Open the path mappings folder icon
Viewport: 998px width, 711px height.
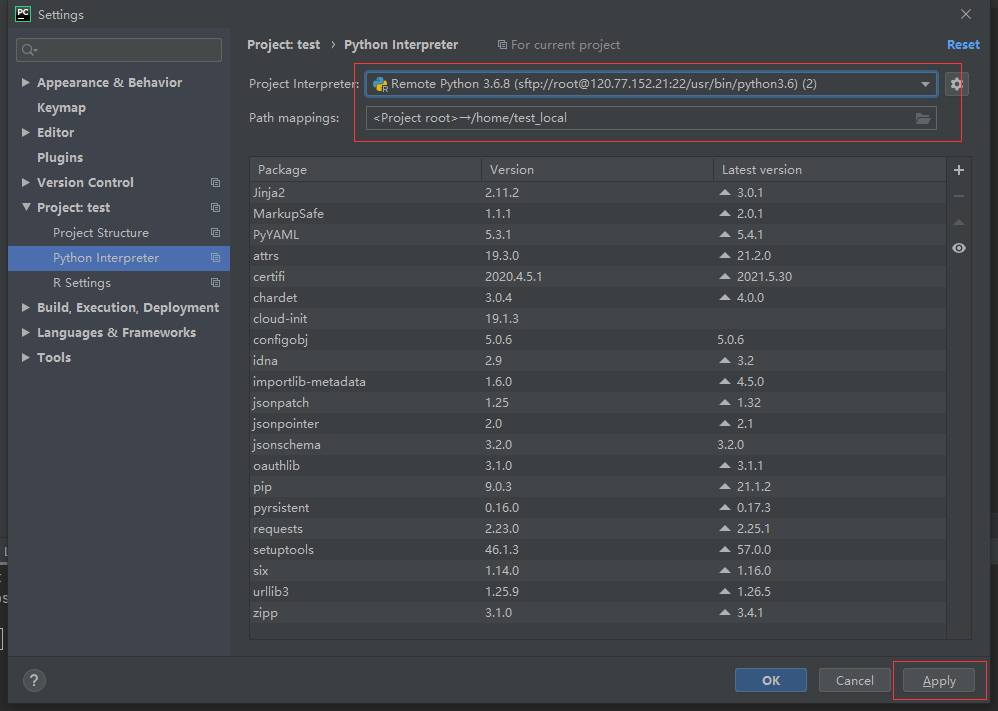pos(923,118)
